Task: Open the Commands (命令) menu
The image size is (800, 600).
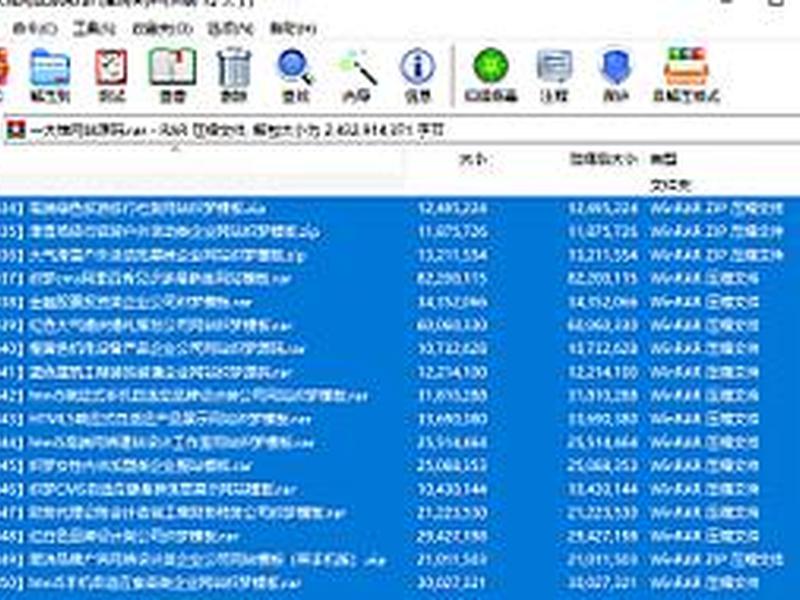Action: point(35,29)
